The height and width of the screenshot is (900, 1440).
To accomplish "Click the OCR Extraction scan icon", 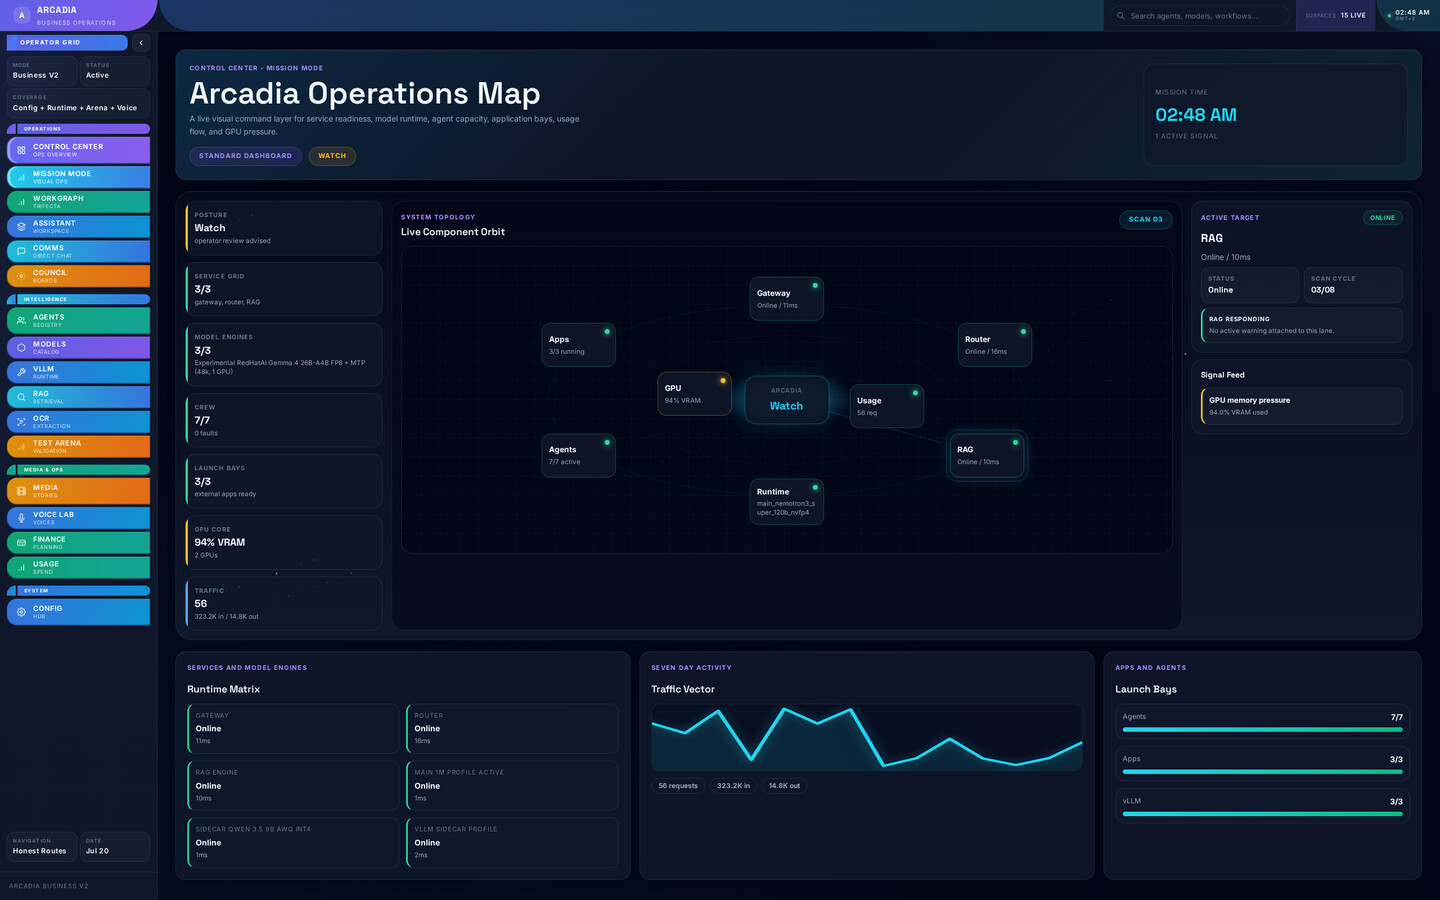I will [x=21, y=422].
